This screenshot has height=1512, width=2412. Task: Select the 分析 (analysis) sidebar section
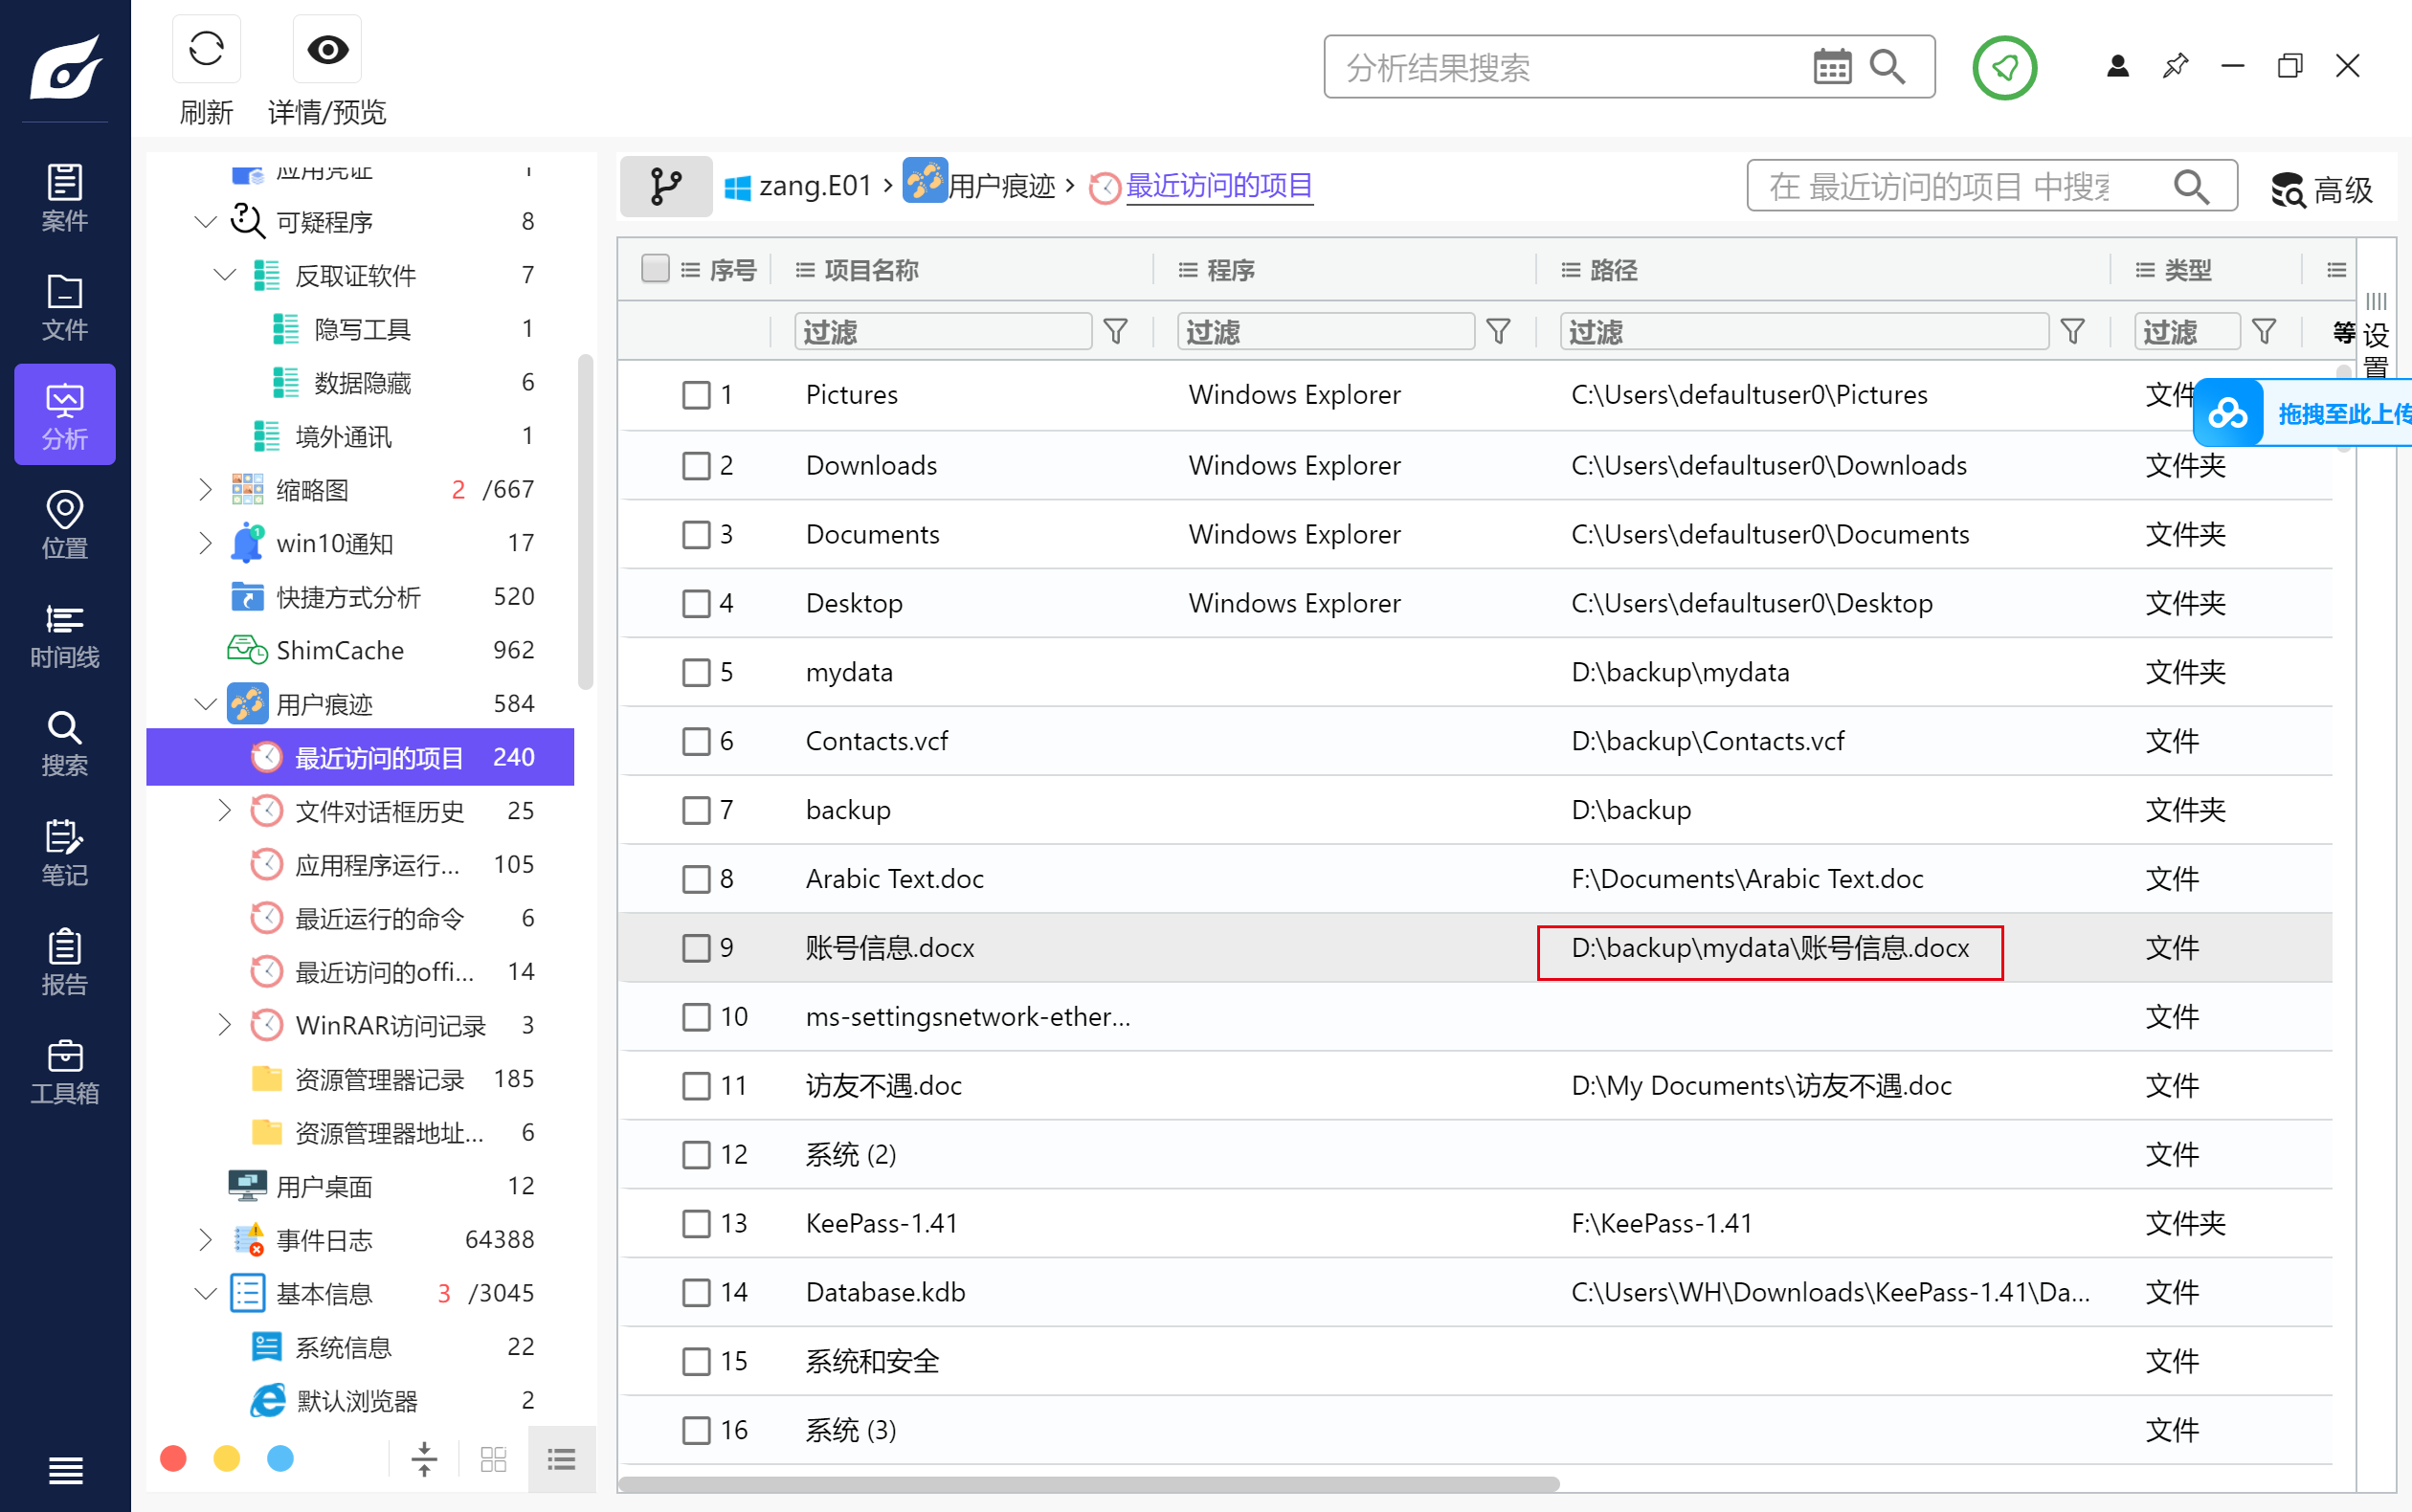click(65, 415)
